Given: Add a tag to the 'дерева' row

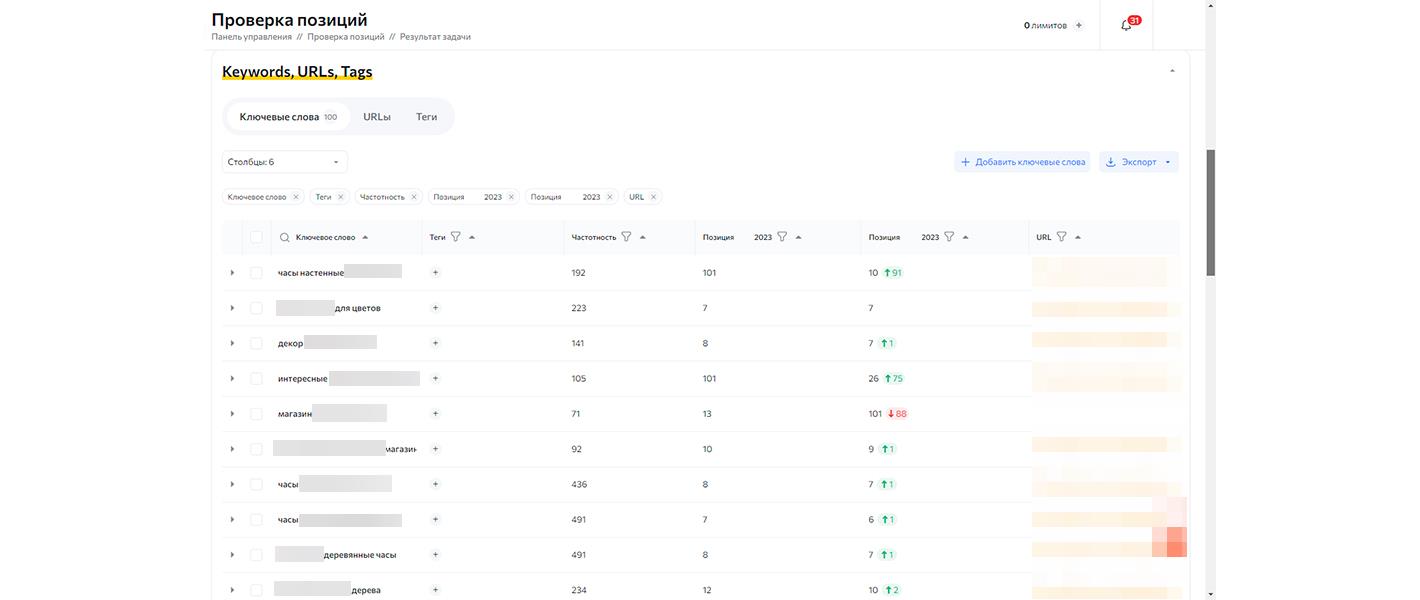Looking at the screenshot, I should 435,590.
